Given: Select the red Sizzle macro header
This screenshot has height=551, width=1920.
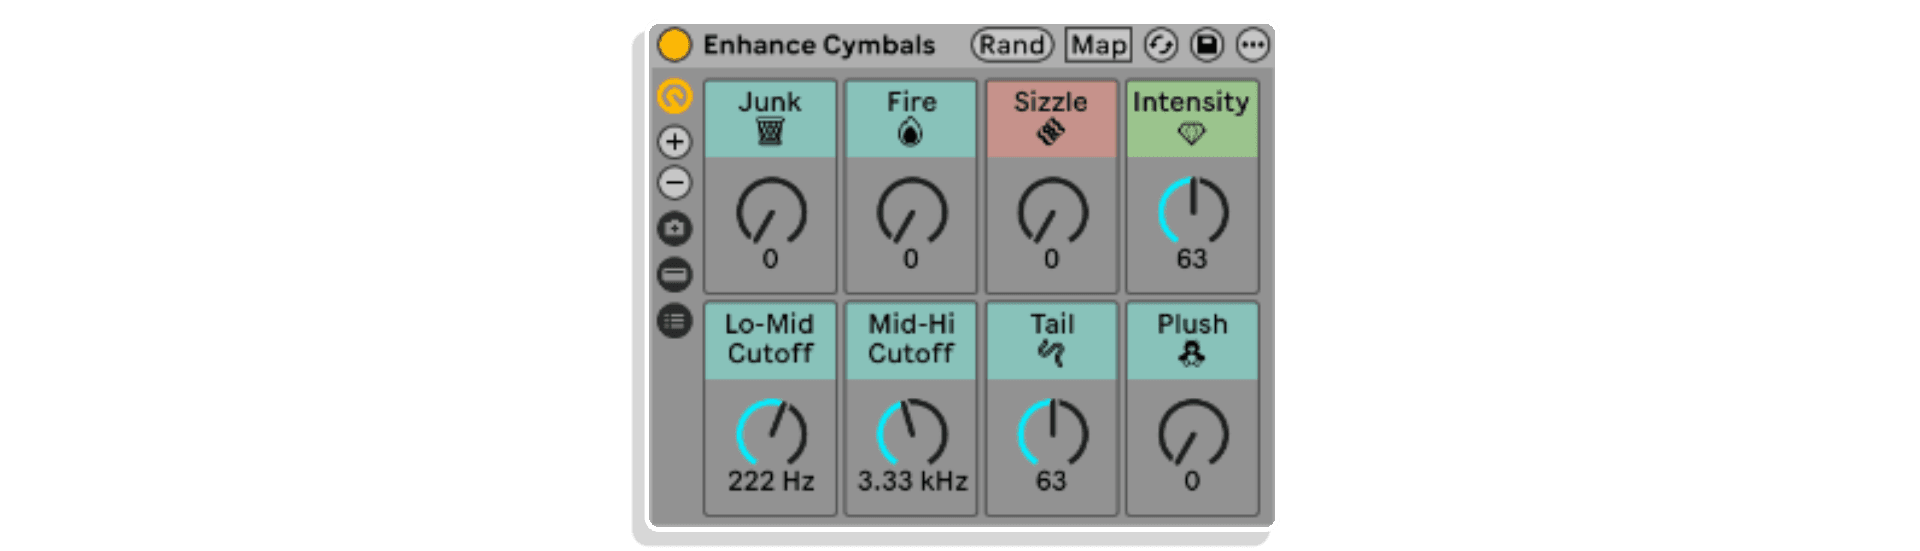Looking at the screenshot, I should pos(1052,119).
